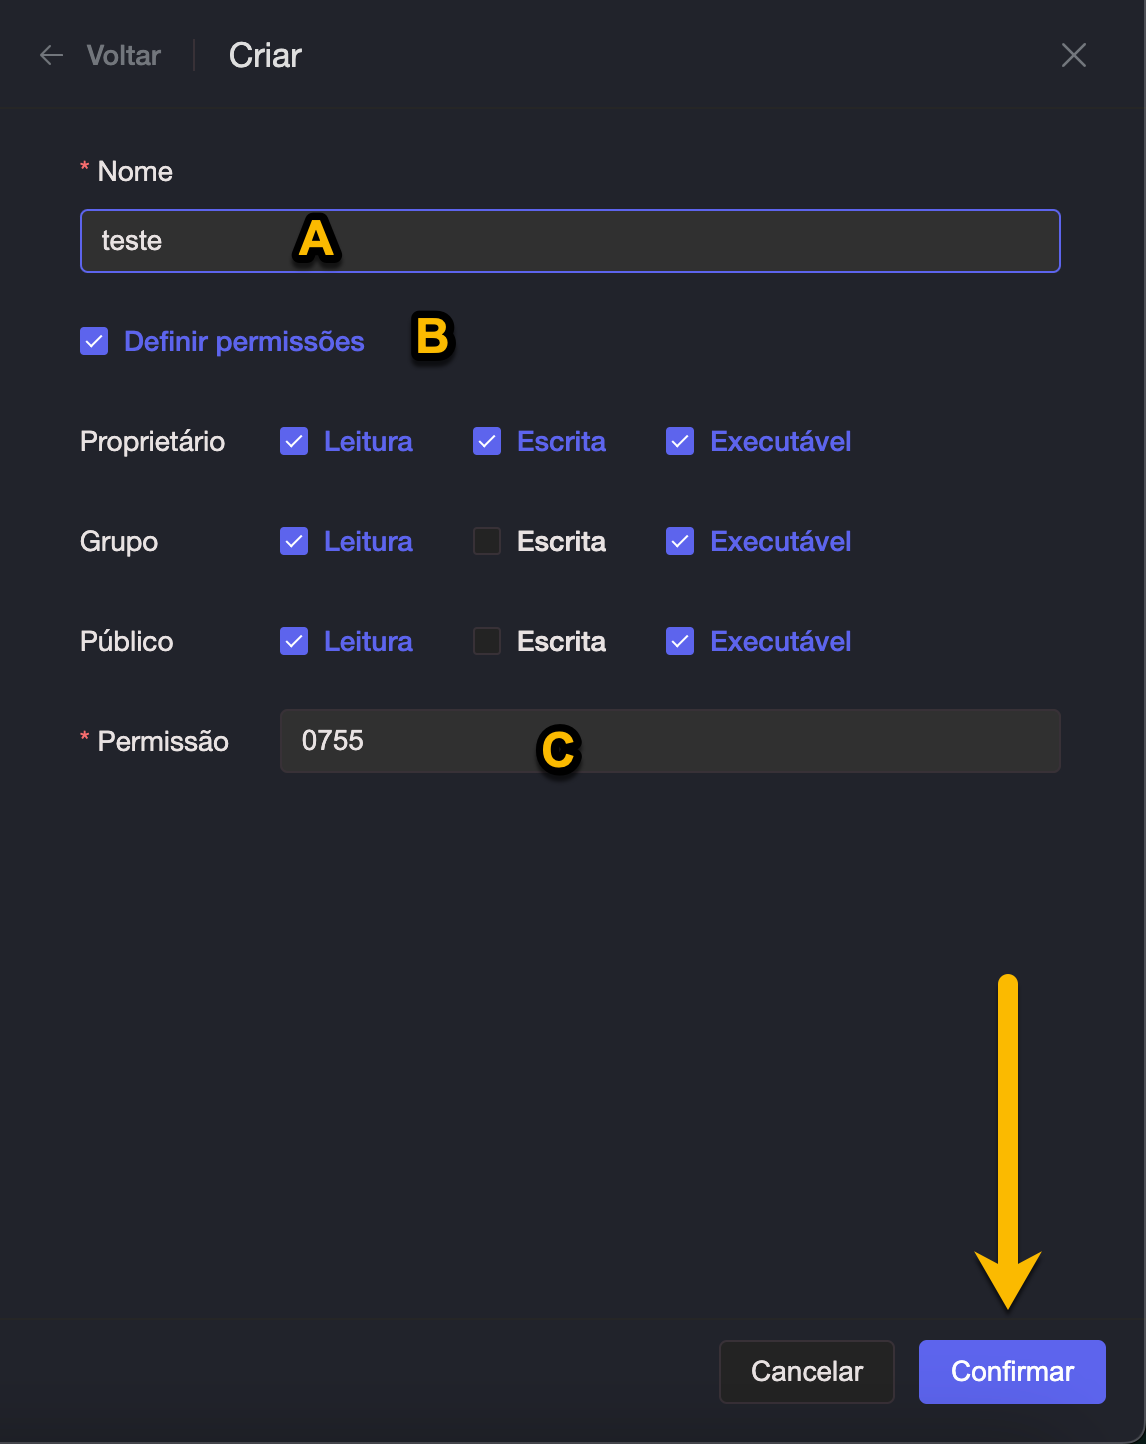Image resolution: width=1146 pixels, height=1444 pixels.
Task: Toggle Público Leitura checkbox
Action: (294, 641)
